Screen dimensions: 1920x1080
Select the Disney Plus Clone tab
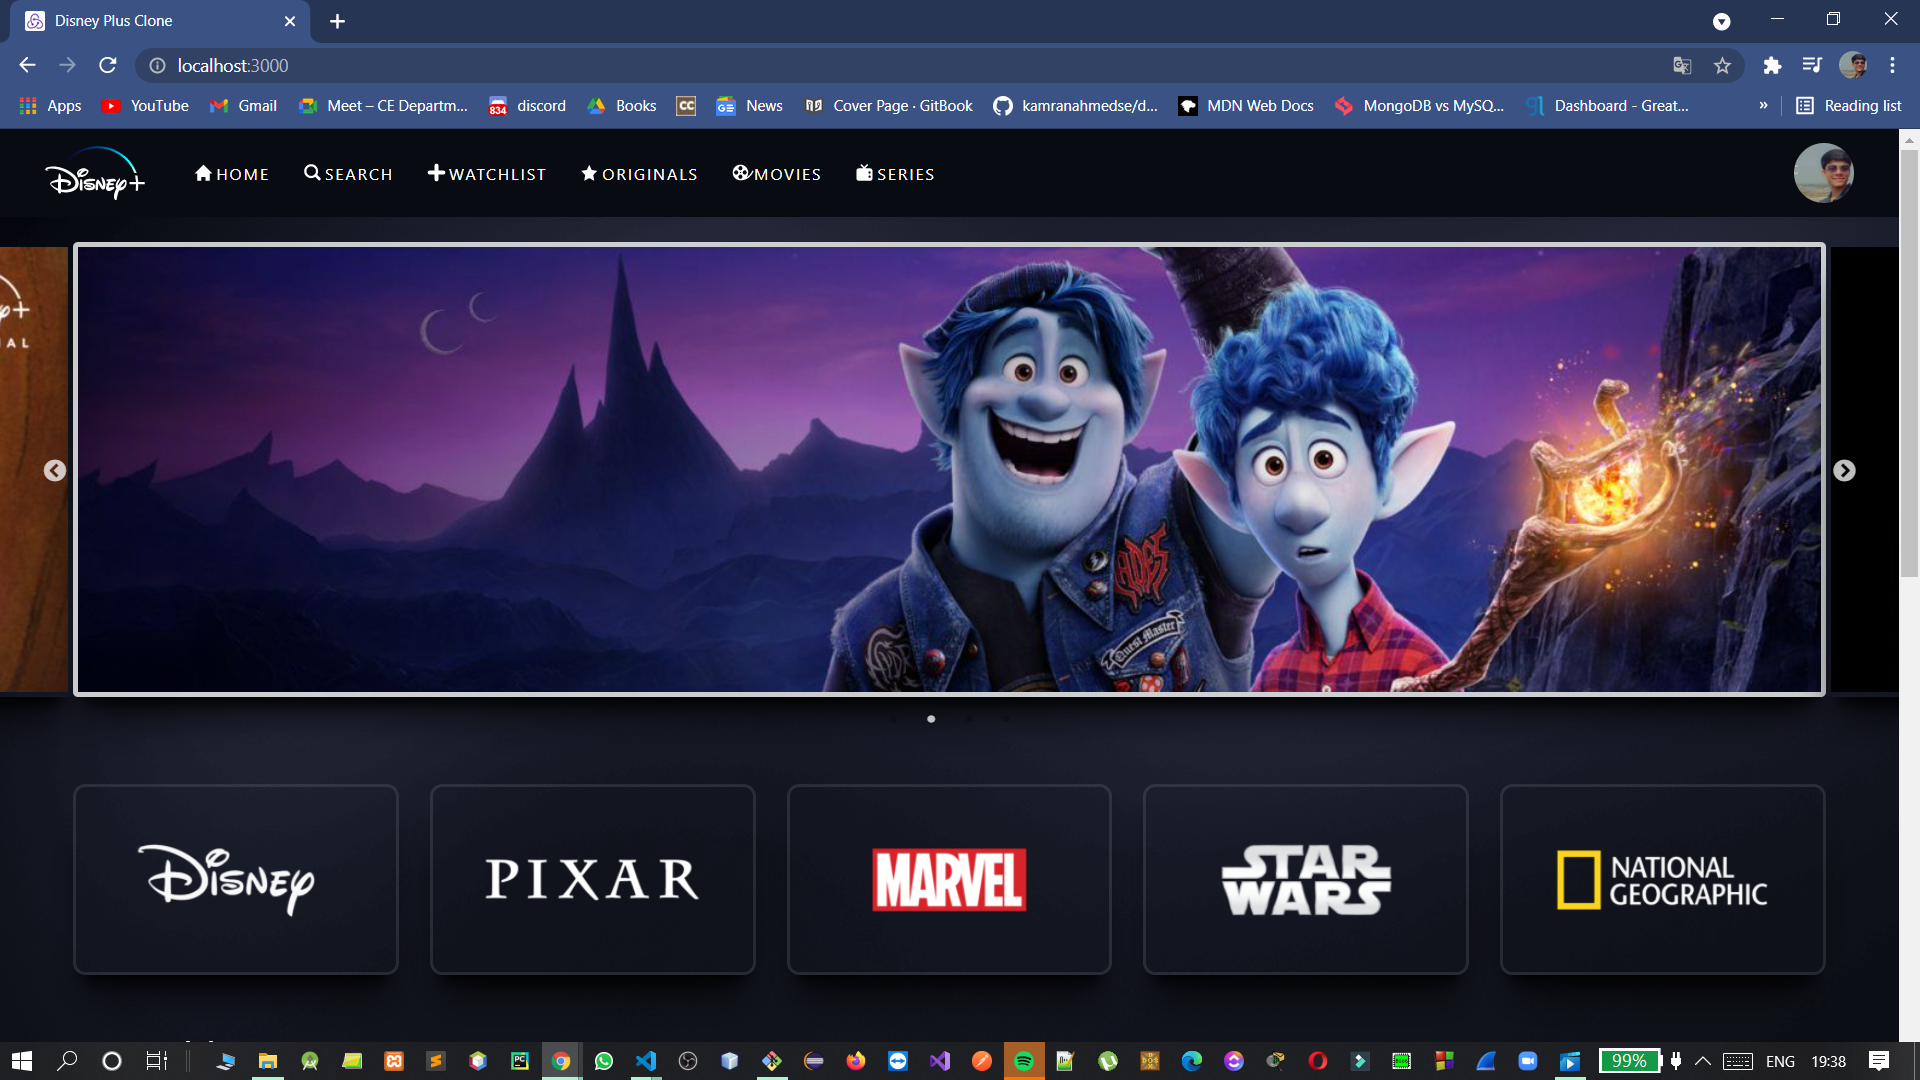(x=160, y=21)
